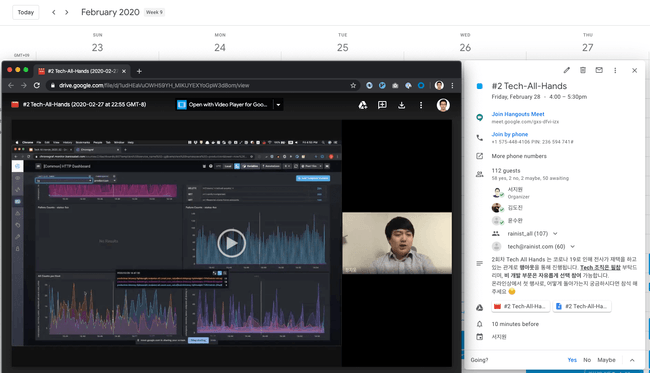650x373 pixels.
Task: Click the Drive icon beside the attachments
Action: (480, 308)
